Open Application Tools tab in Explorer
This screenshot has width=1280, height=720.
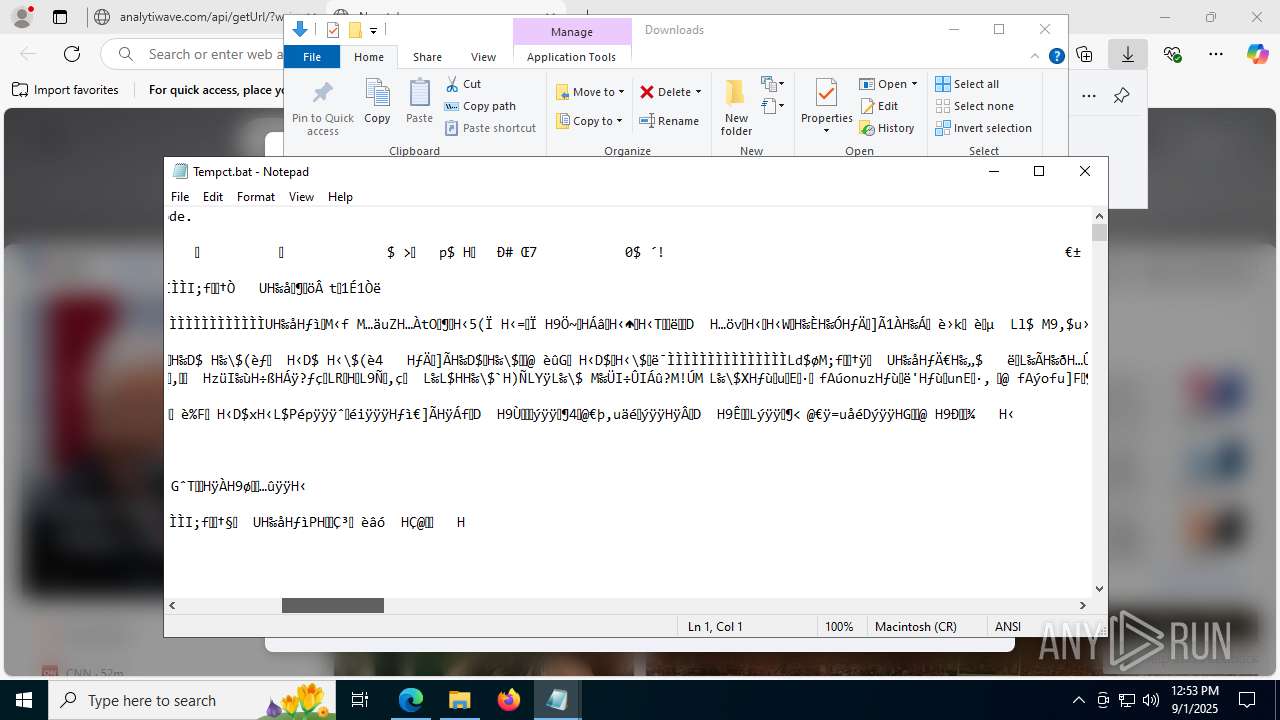point(571,57)
